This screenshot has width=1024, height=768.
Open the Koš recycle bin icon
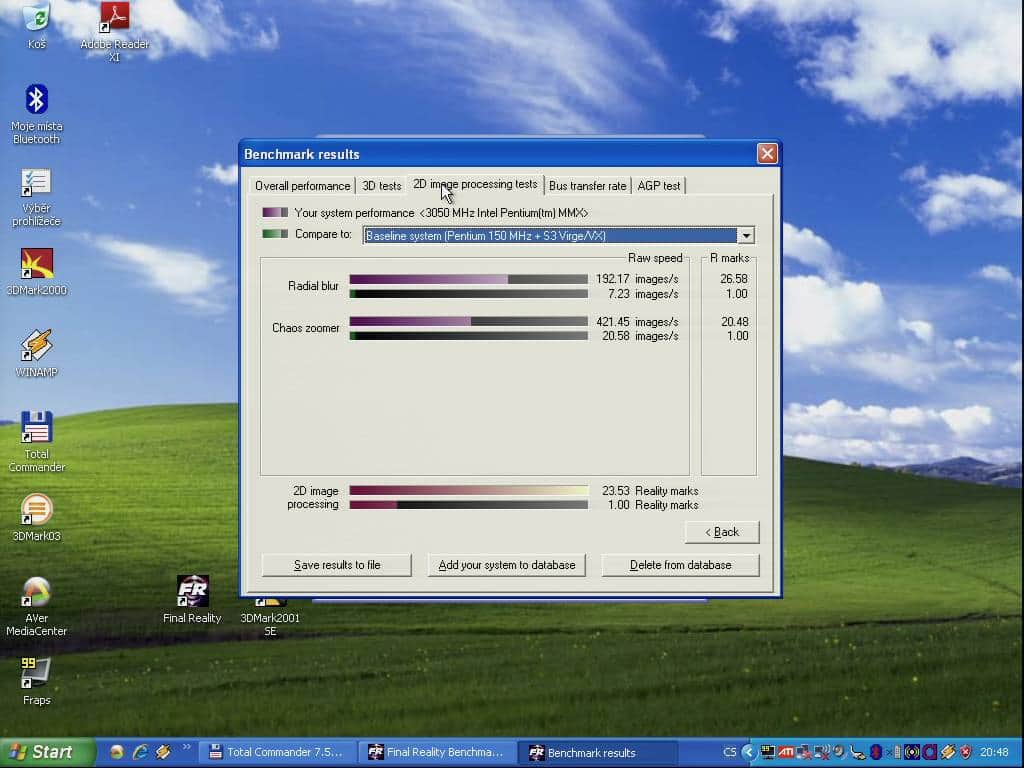click(37, 25)
